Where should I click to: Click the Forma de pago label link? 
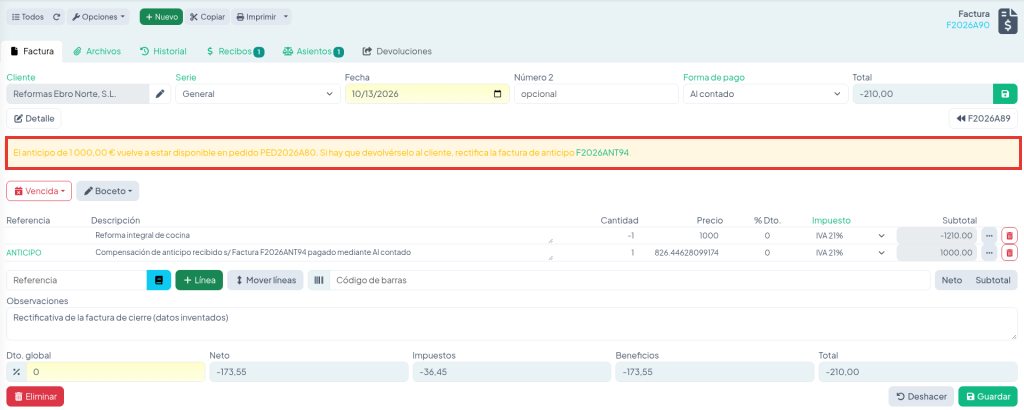tap(714, 77)
